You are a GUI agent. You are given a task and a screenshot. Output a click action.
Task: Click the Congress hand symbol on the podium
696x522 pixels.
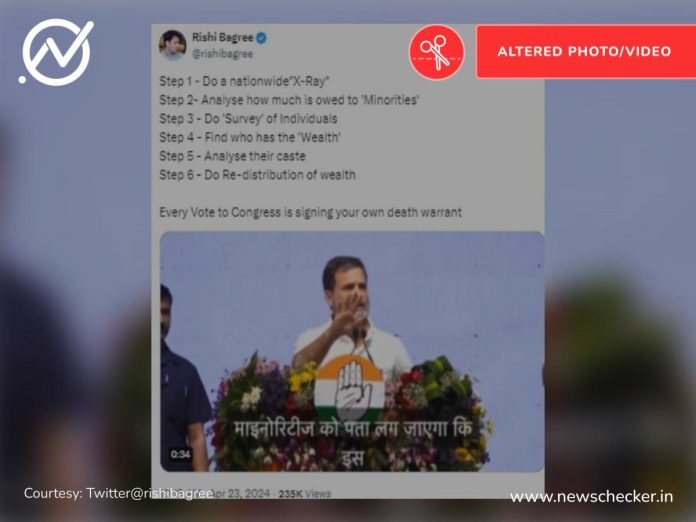pos(349,388)
